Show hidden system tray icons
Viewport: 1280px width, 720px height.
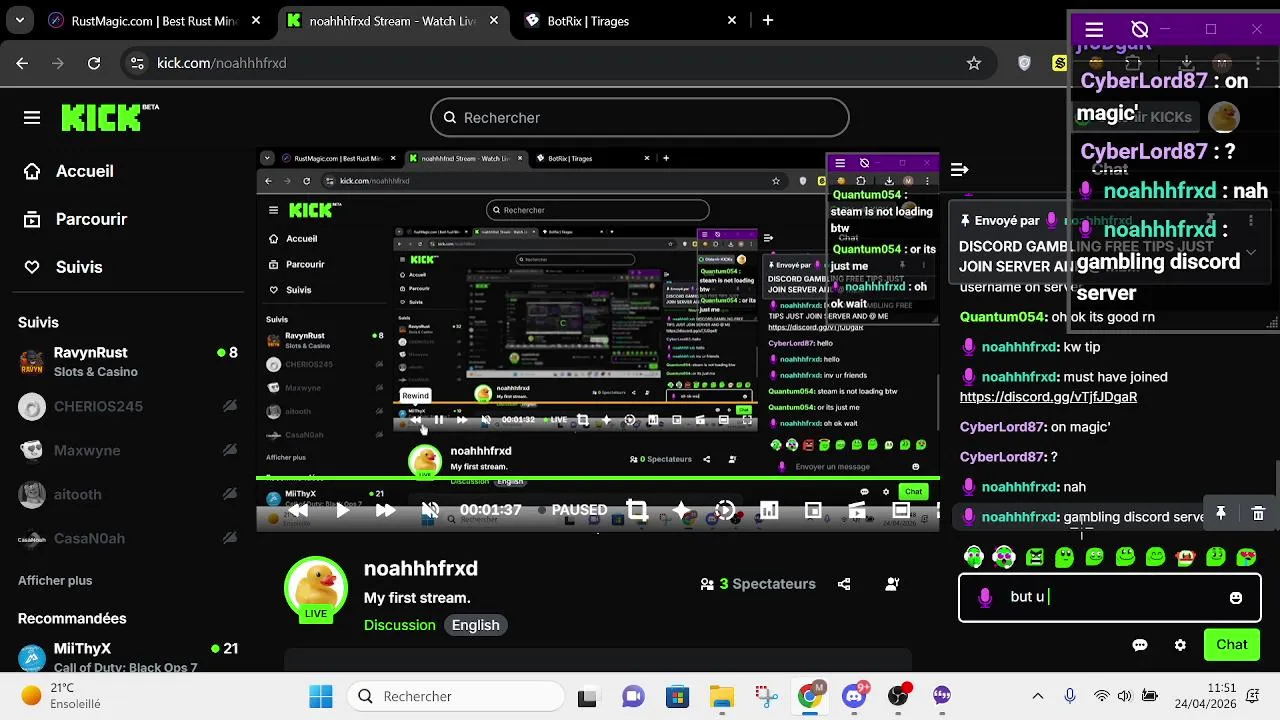click(1038, 696)
